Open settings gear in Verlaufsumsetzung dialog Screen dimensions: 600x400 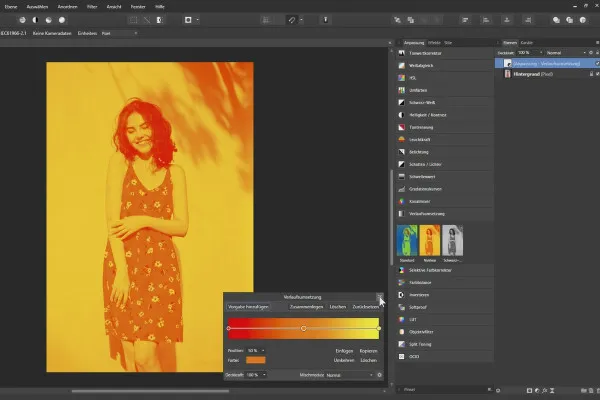[380, 374]
